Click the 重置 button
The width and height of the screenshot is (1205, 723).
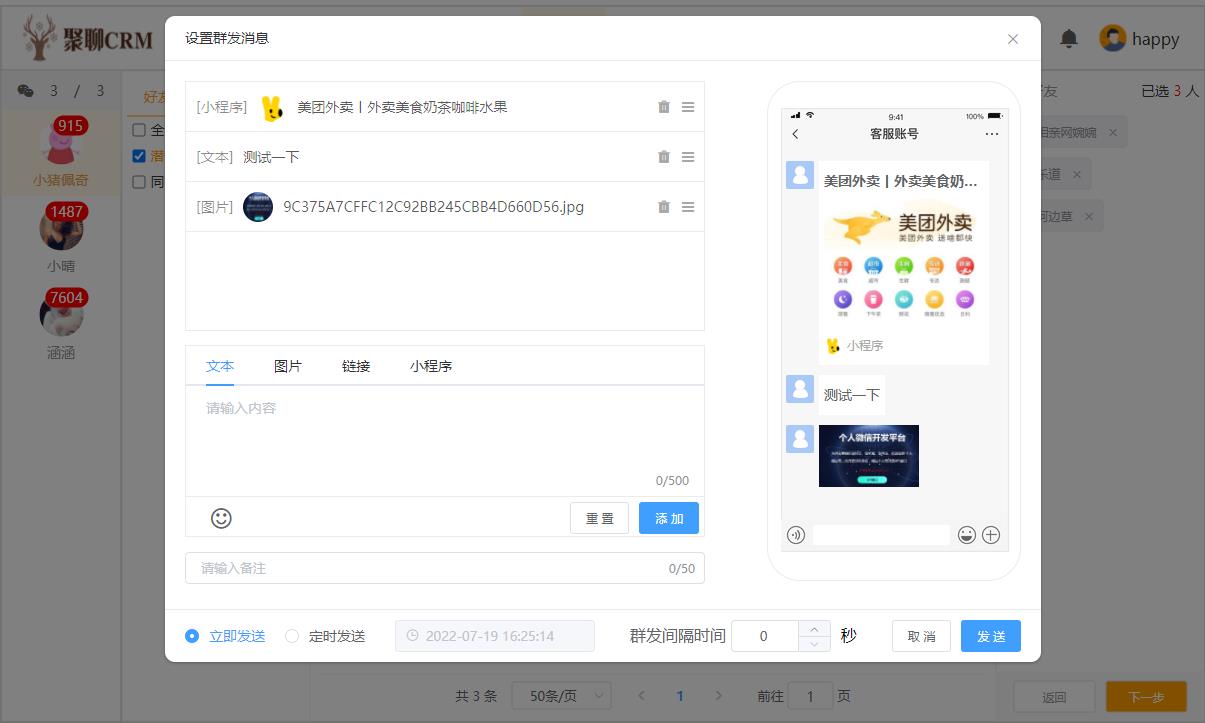point(599,518)
